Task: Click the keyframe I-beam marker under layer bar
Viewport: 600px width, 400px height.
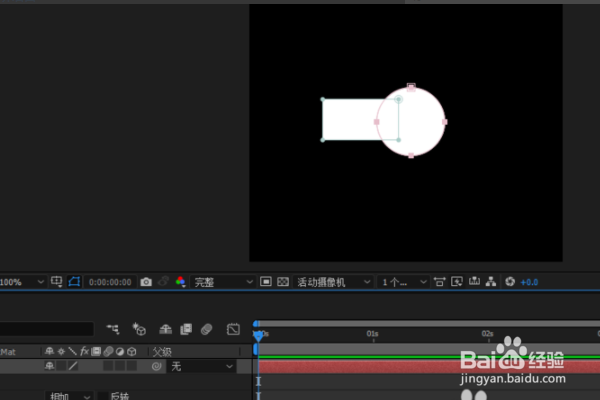Action: point(258,381)
